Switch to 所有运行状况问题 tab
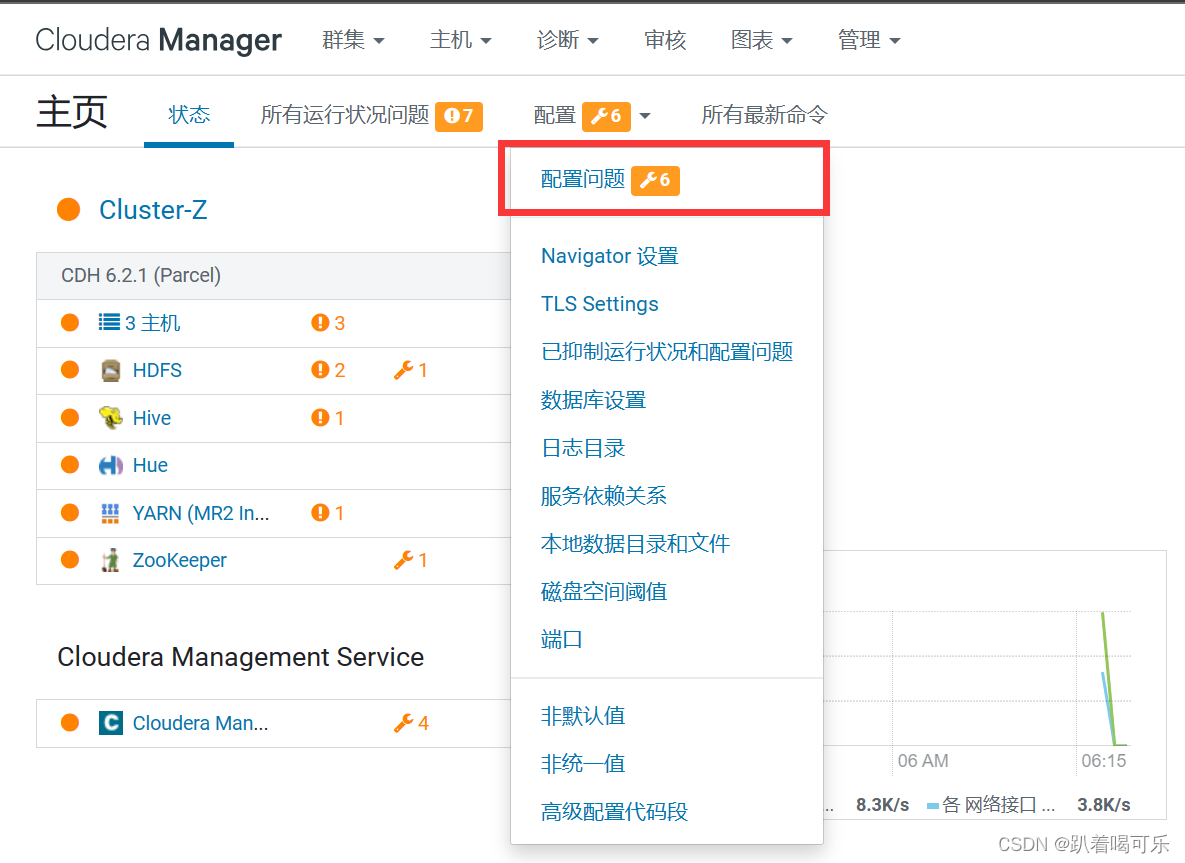The image size is (1185, 863). click(345, 115)
